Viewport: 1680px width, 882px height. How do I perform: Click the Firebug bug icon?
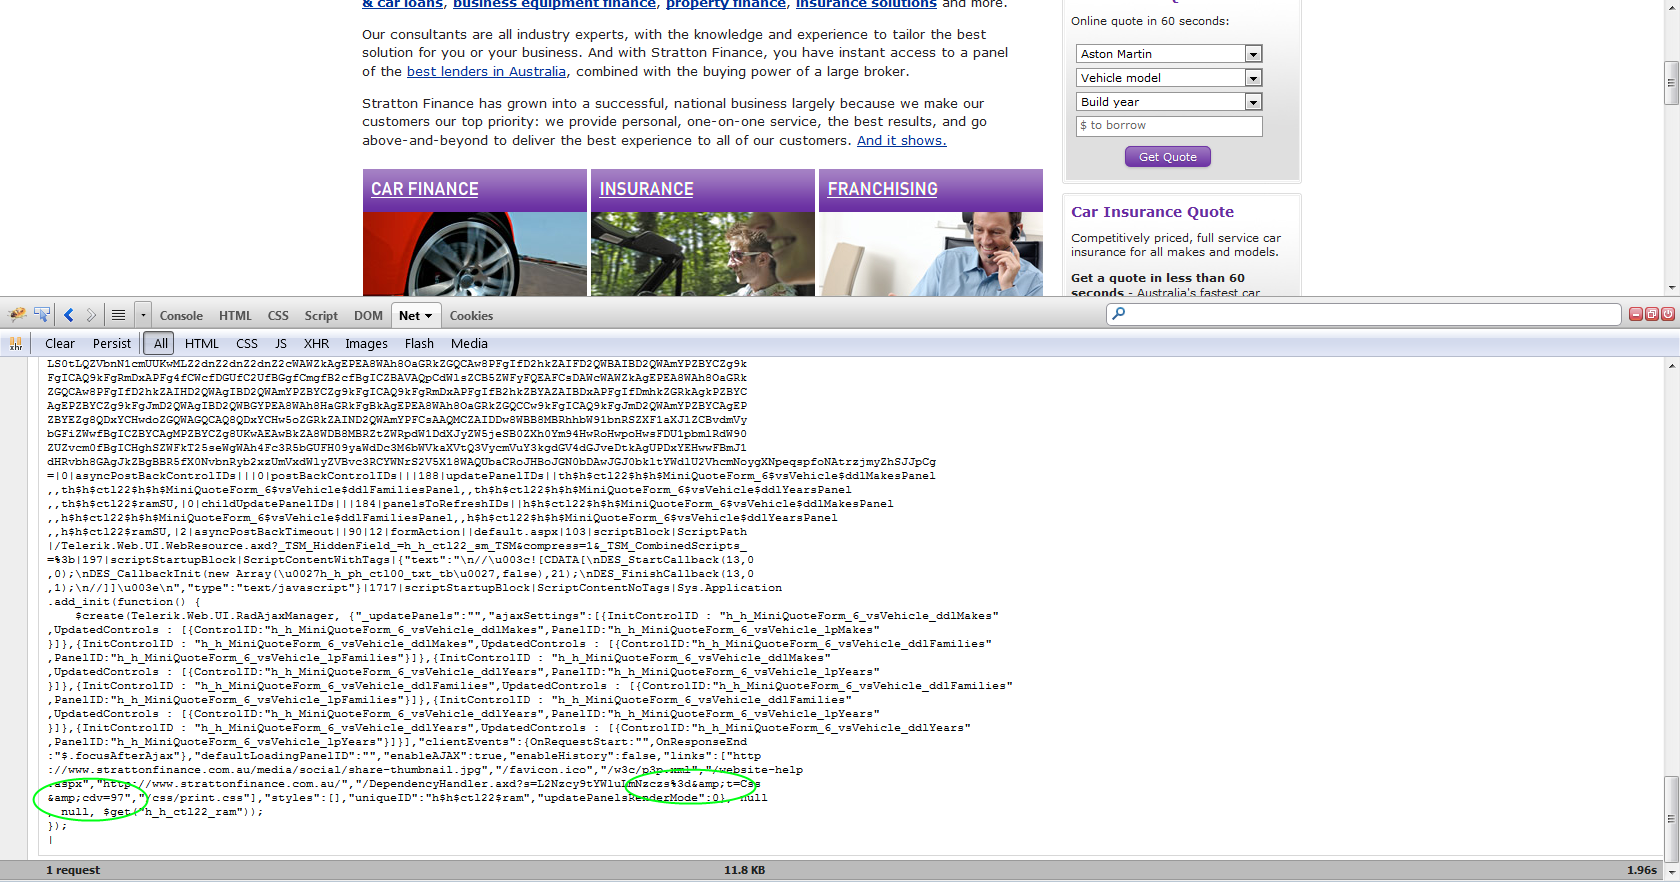point(17,315)
